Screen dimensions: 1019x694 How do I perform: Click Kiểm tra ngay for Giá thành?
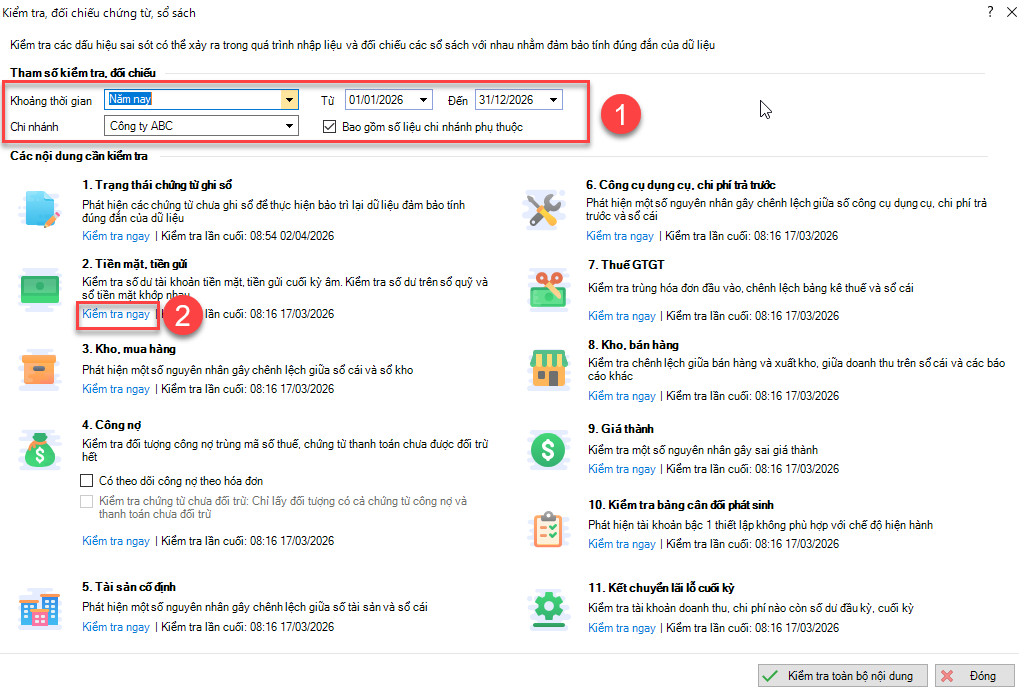tap(622, 469)
